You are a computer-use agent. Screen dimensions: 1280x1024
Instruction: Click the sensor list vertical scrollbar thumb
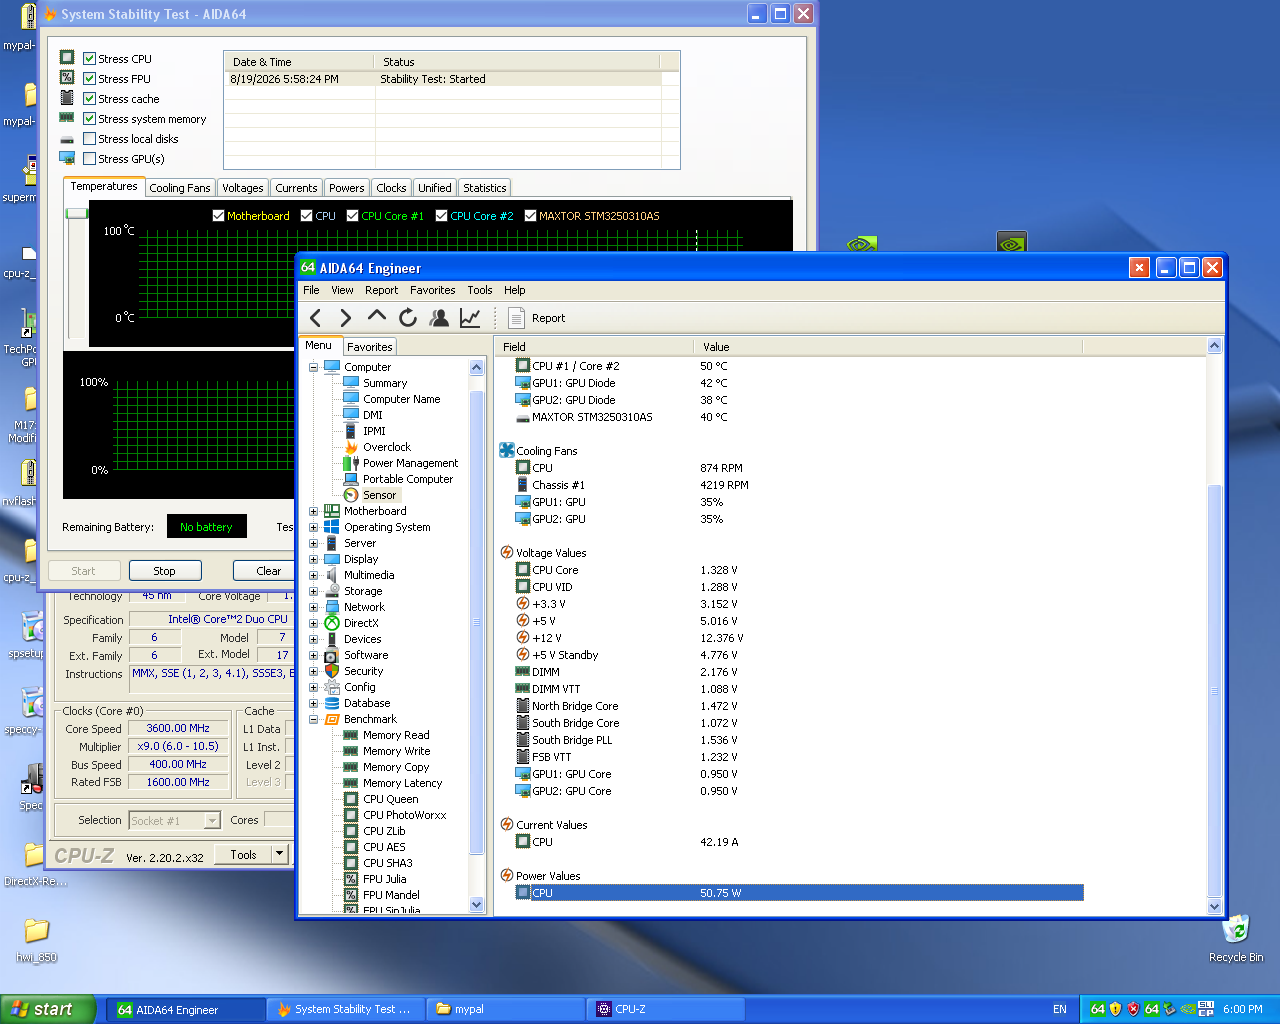1215,690
